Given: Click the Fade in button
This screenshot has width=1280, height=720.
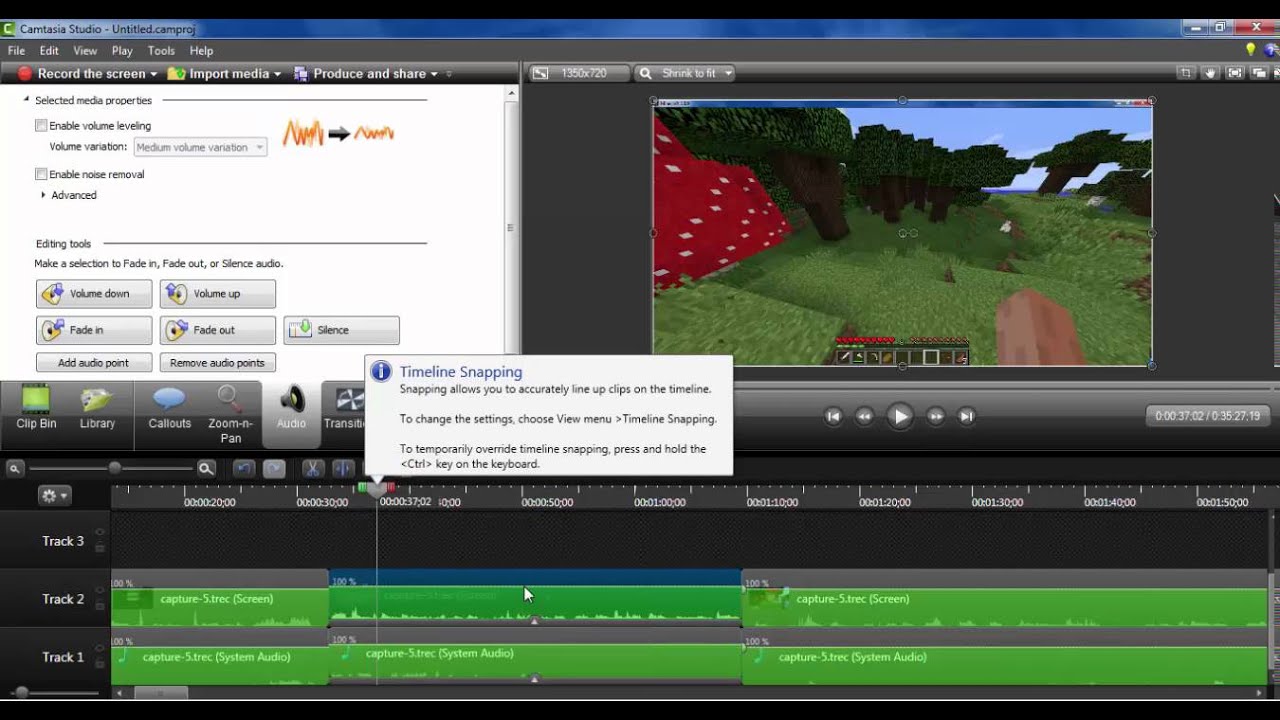Looking at the screenshot, I should [94, 330].
